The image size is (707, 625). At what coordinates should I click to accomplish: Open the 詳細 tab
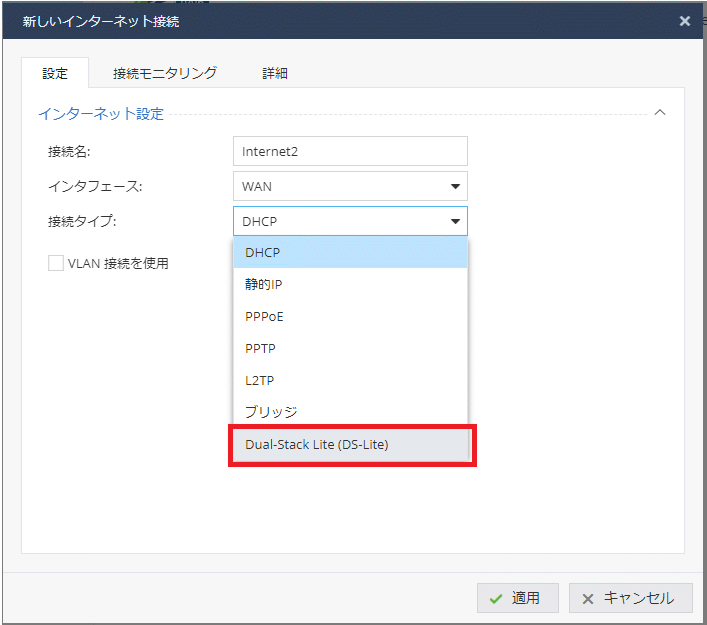275,73
